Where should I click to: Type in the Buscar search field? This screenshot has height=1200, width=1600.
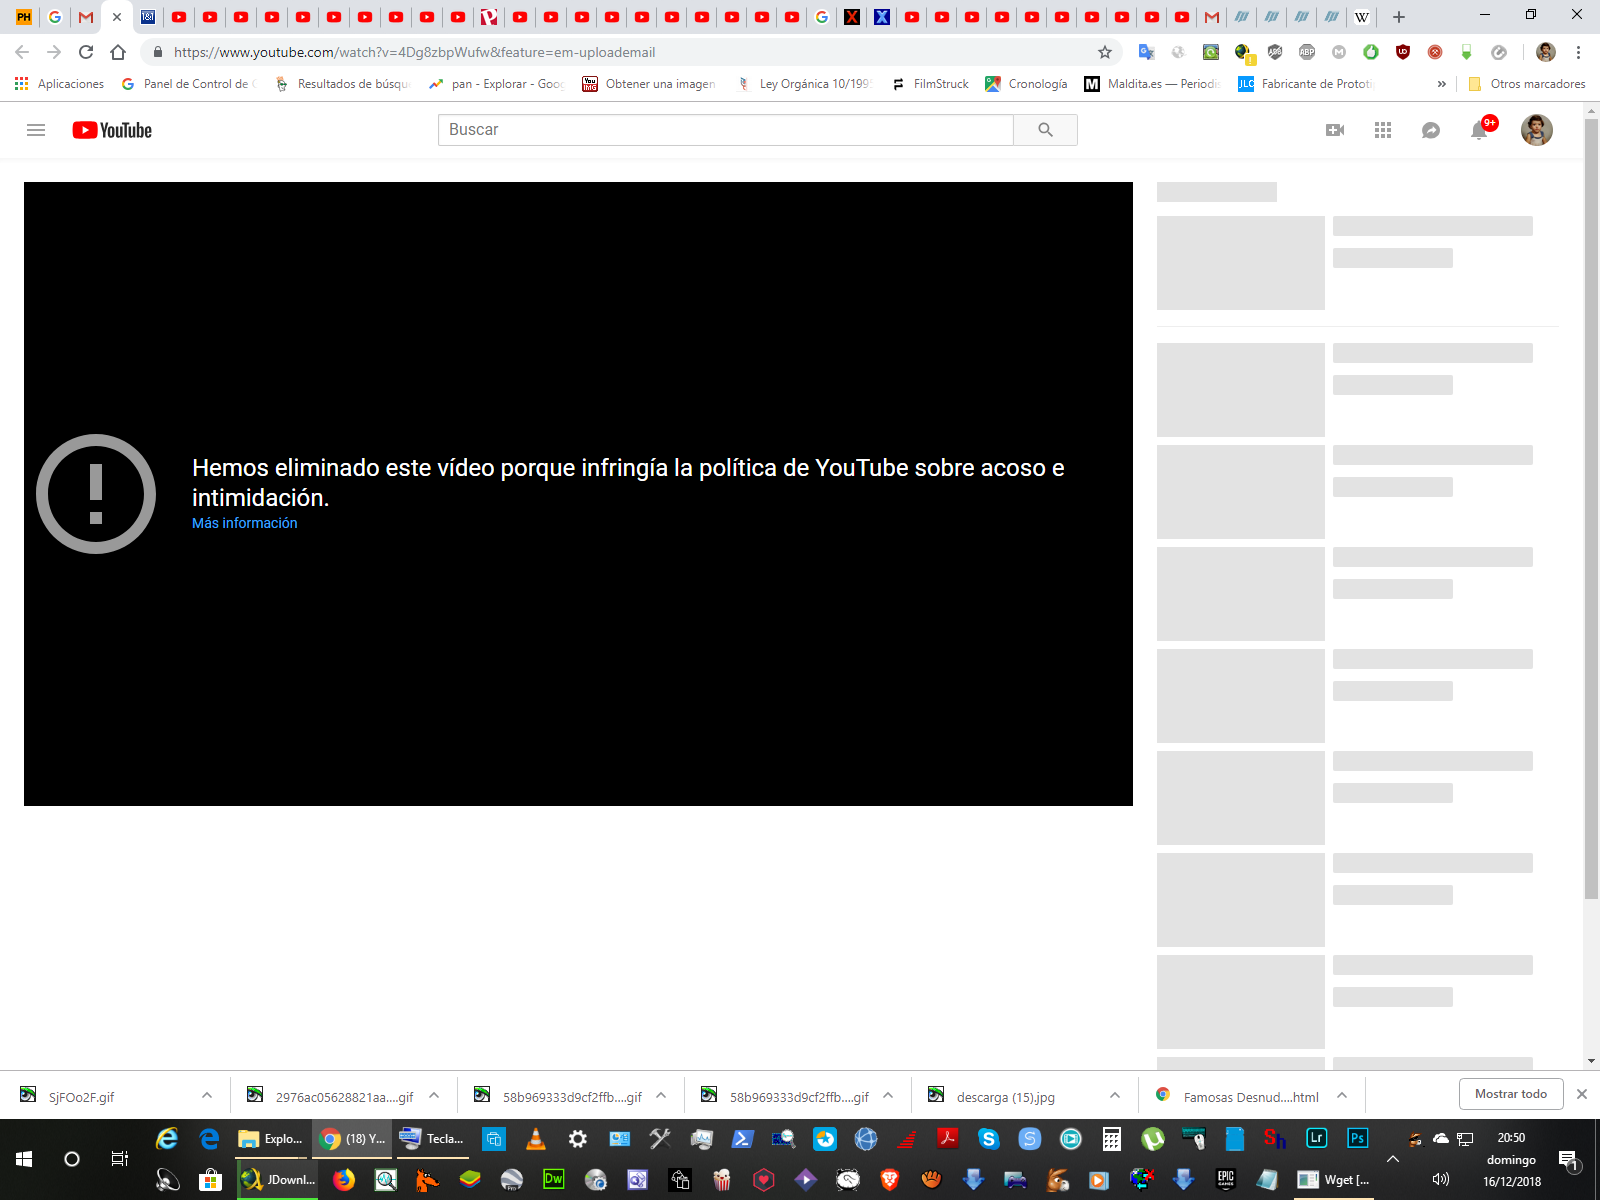click(725, 130)
